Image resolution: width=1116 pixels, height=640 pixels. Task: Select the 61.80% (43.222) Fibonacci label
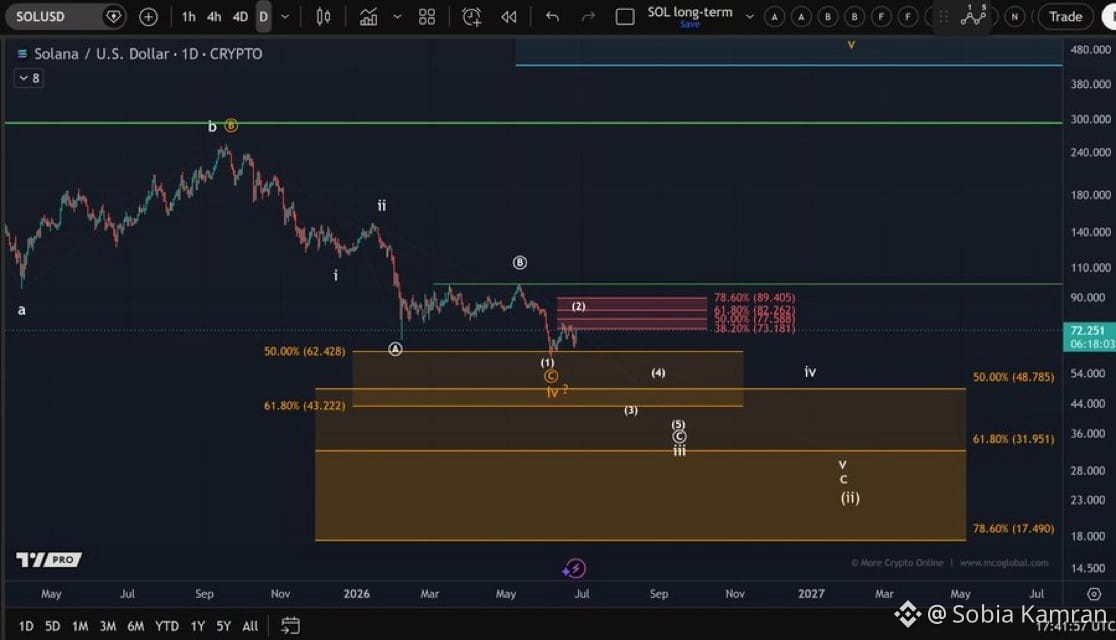[x=304, y=405]
